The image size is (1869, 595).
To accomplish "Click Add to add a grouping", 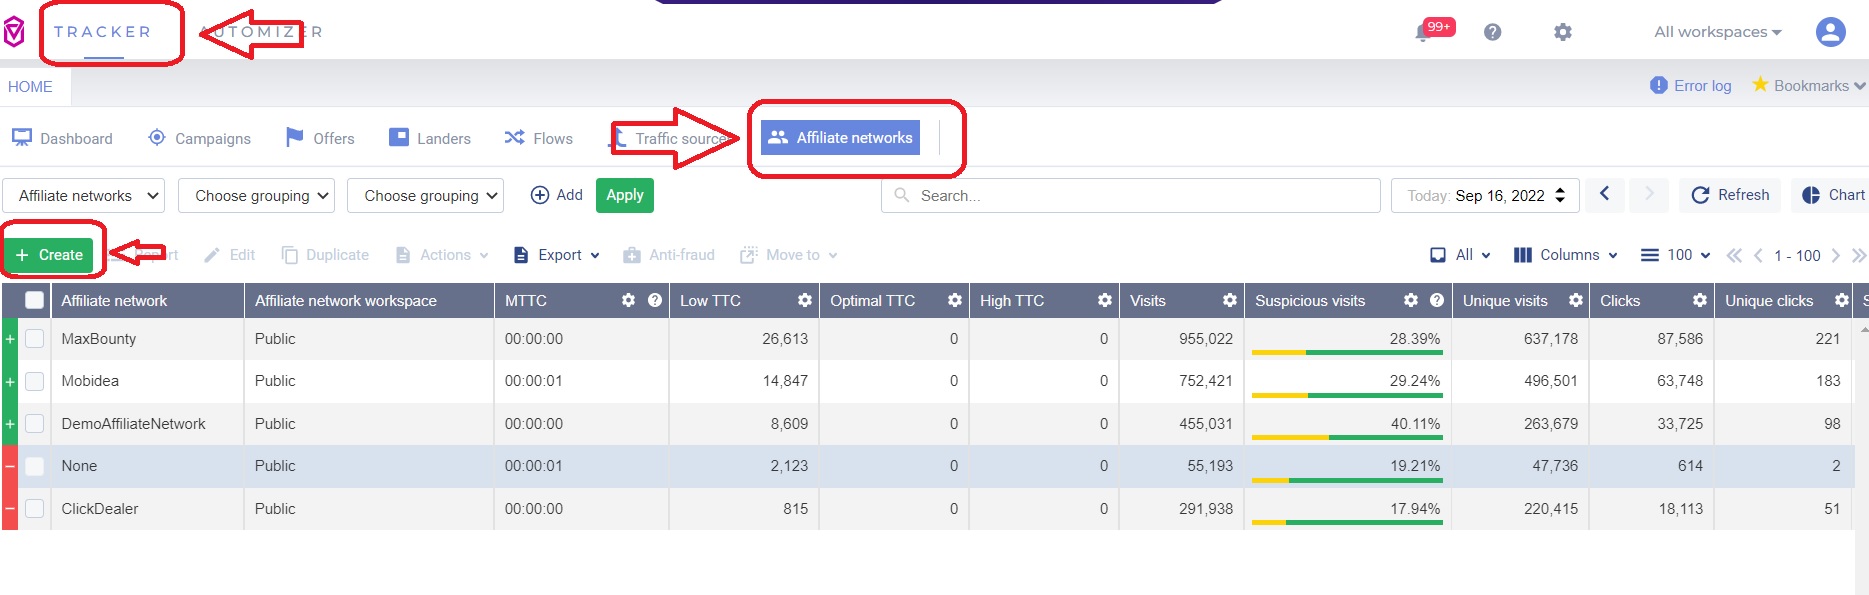I will pos(557,195).
